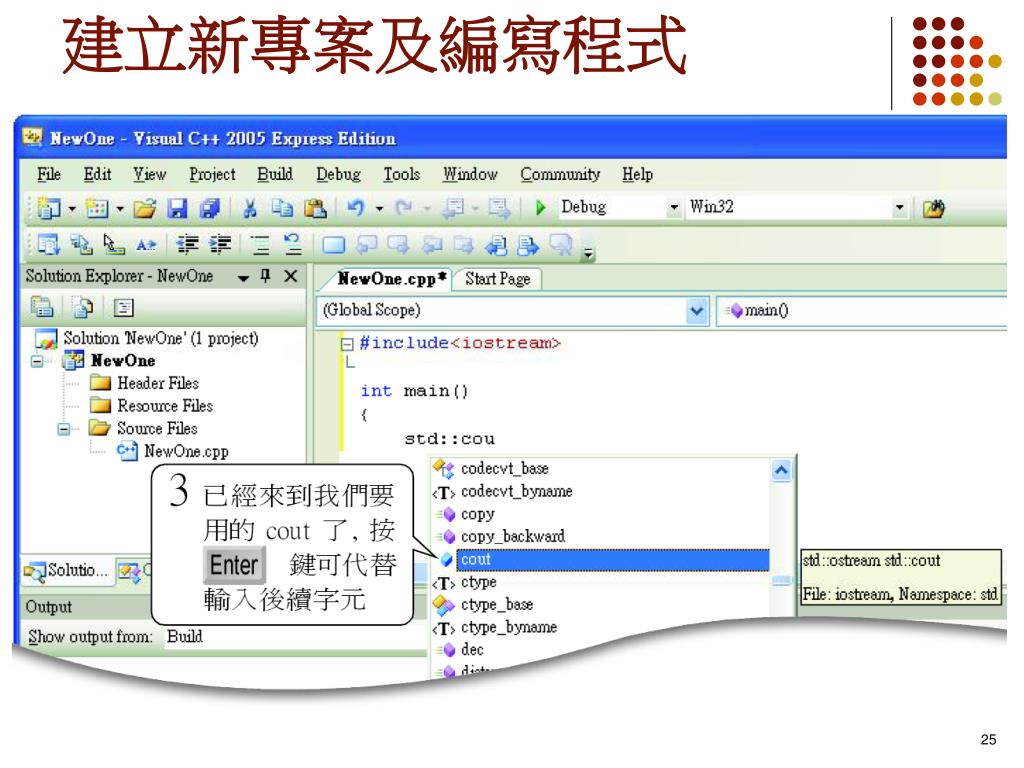This screenshot has width=1024, height=768.
Task: Click the View Code icon in Solution Explorer
Action: point(123,307)
